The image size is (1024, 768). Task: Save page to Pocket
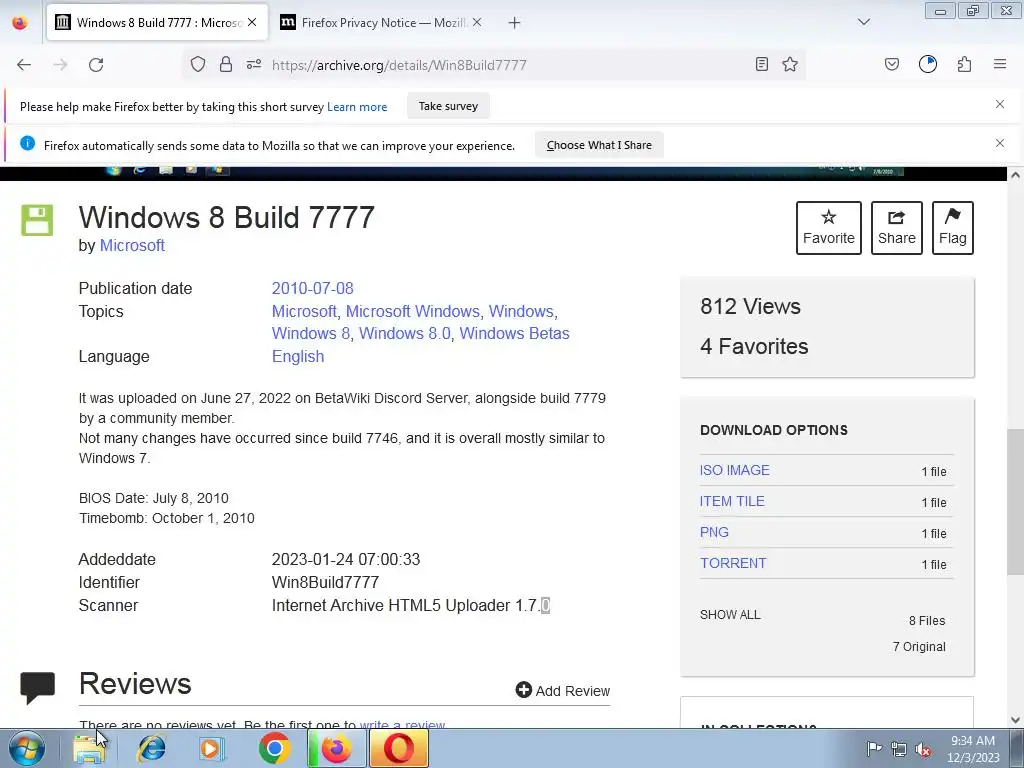pyautogui.click(x=892, y=64)
